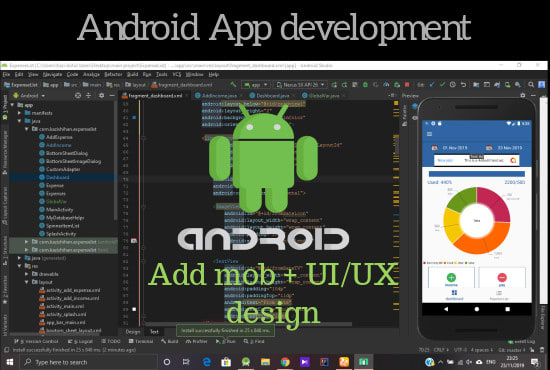This screenshot has height=370, width=550.
Task: Collapse the layout folder
Action: 27,282
